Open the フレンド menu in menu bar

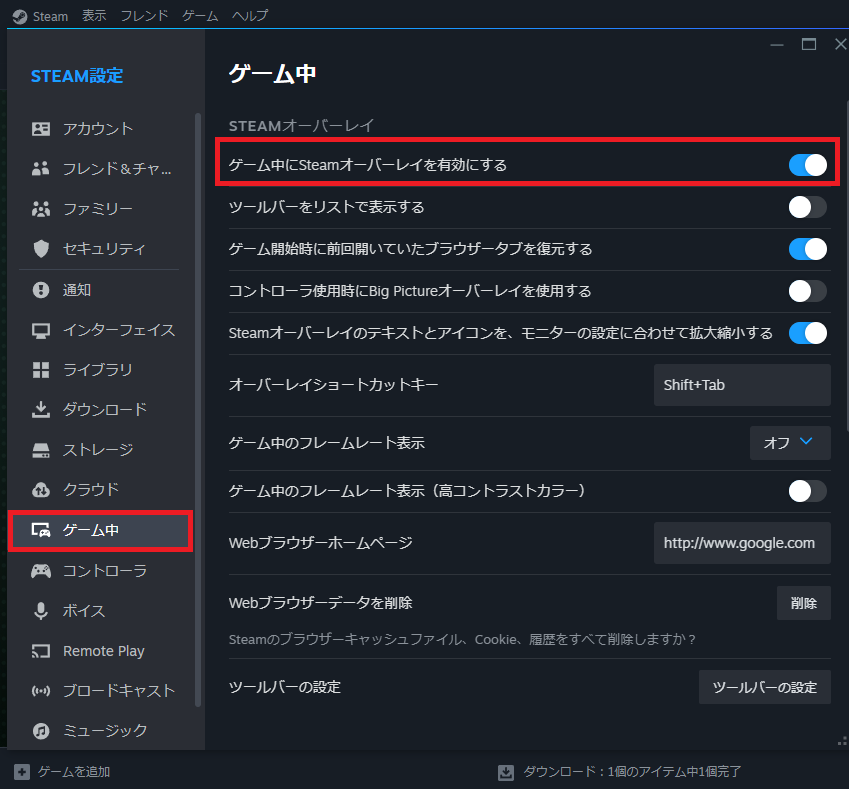pyautogui.click(x=144, y=16)
